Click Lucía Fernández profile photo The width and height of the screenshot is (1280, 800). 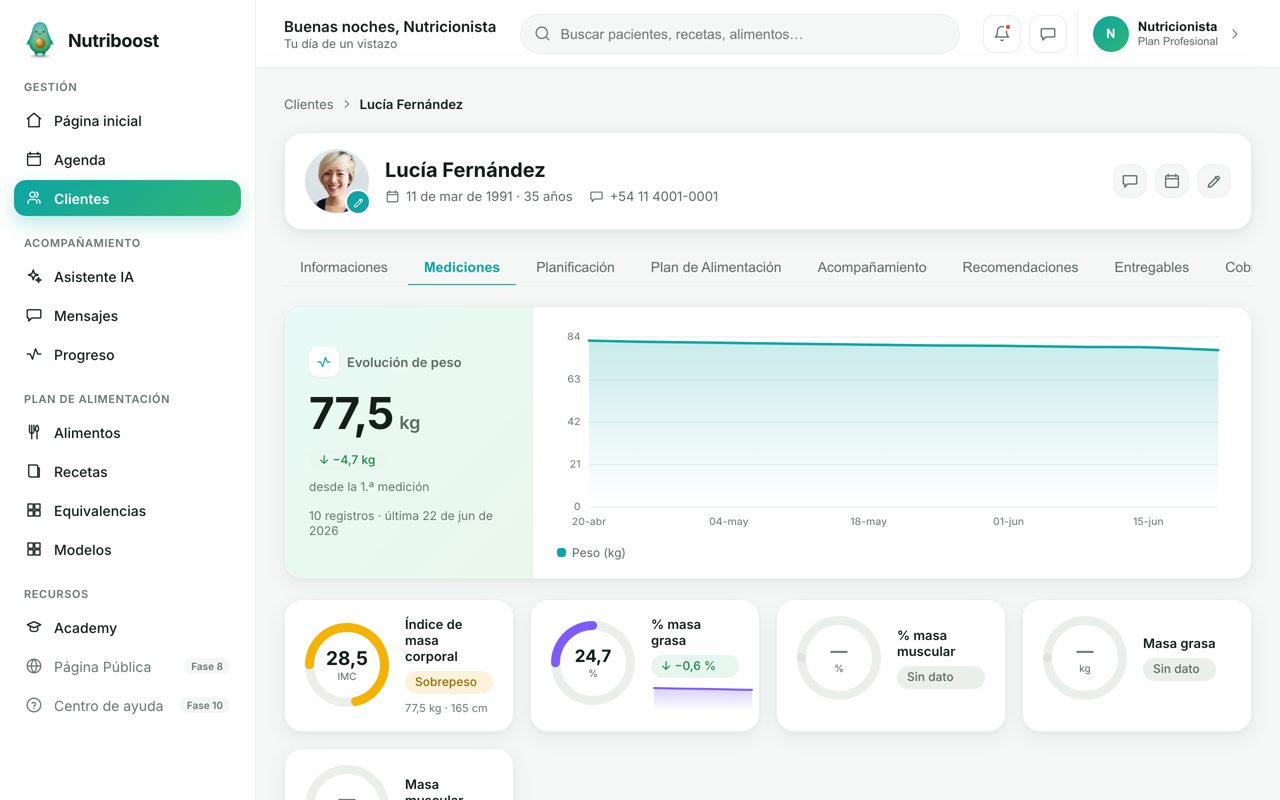tap(336, 181)
